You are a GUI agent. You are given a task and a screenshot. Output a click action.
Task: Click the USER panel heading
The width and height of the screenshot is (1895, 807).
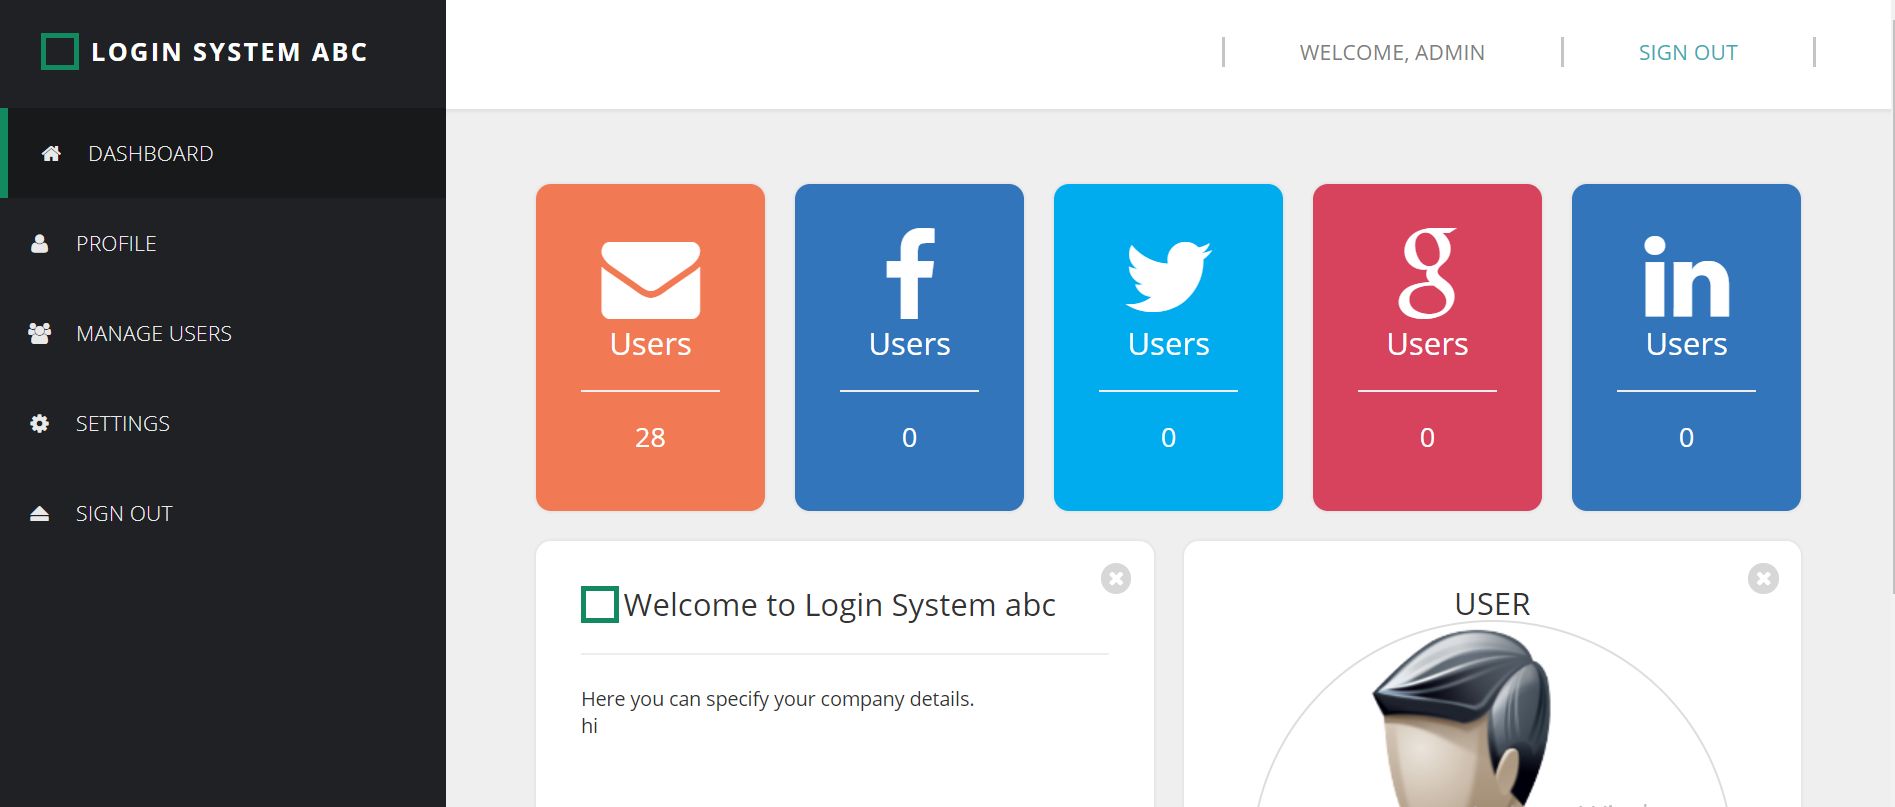pos(1492,604)
